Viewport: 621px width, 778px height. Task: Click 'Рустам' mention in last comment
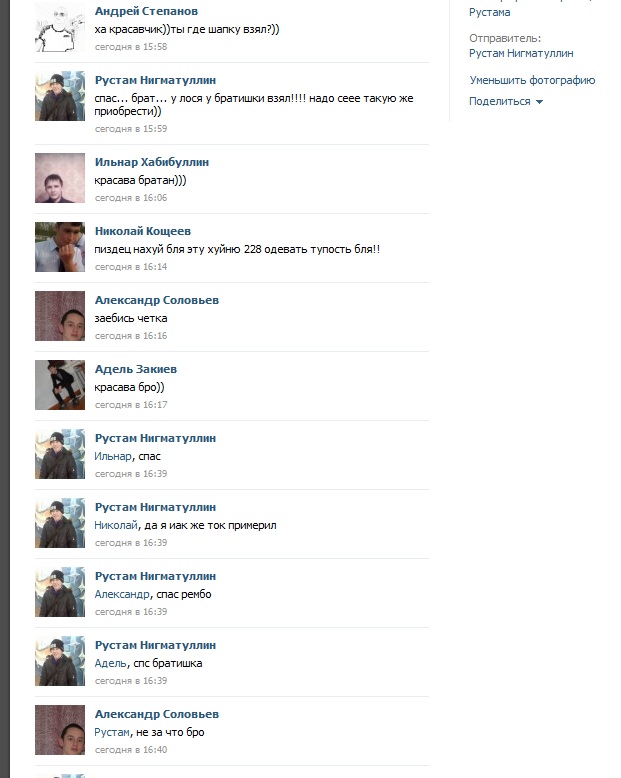pyautogui.click(x=112, y=732)
